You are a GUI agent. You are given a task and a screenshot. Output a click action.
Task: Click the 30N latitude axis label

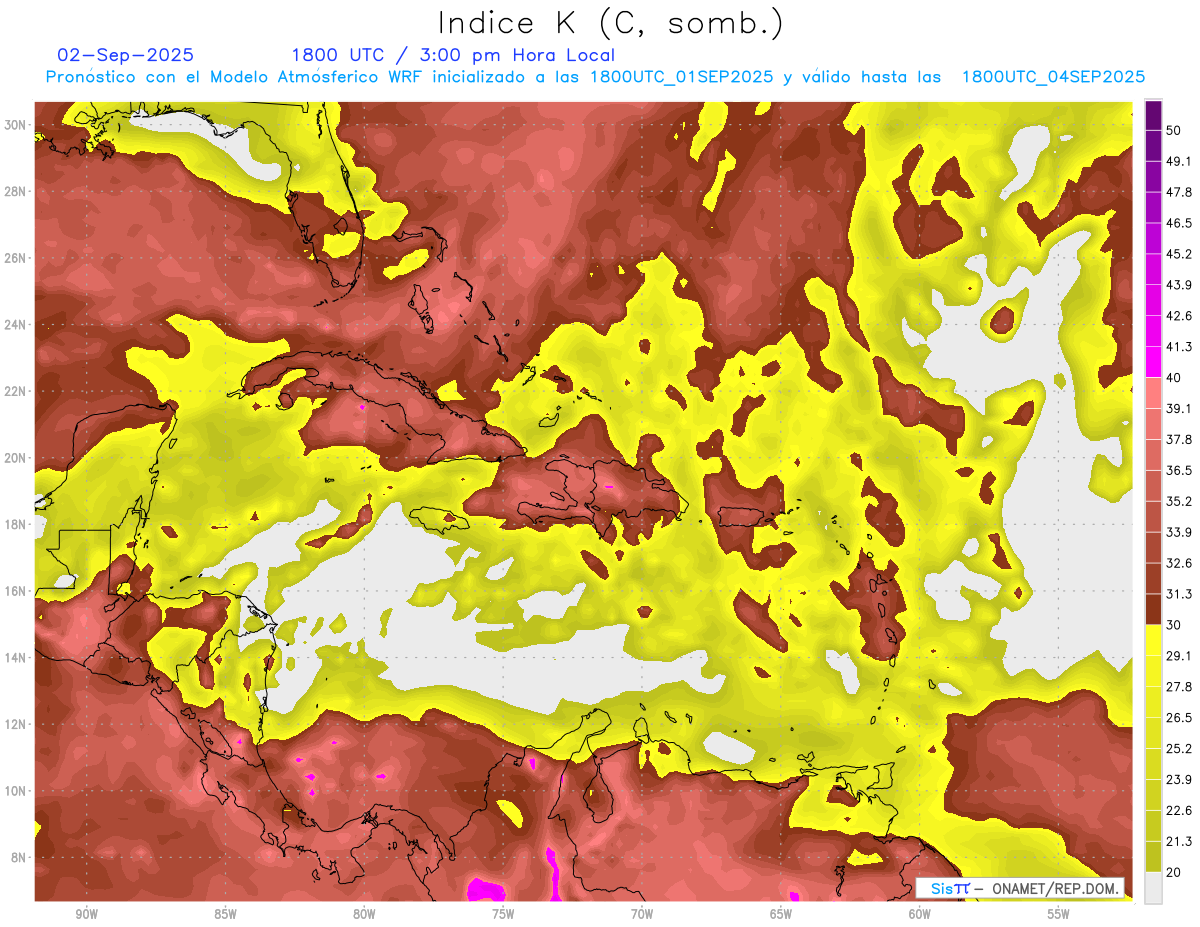pyautogui.click(x=15, y=125)
